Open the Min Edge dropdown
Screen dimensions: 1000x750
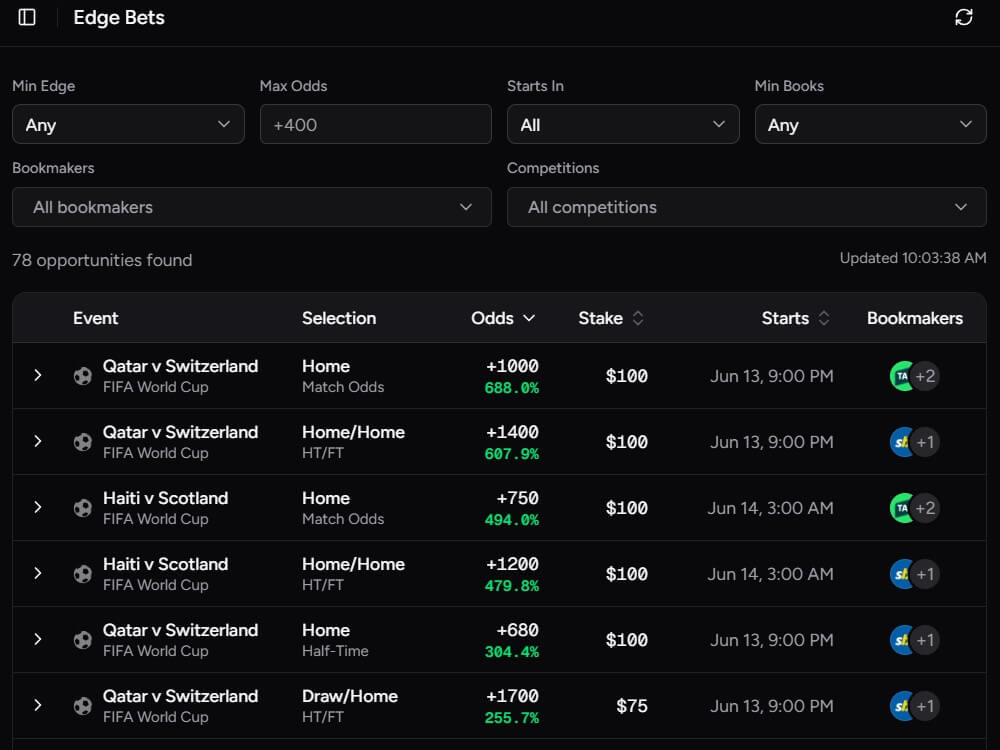click(x=128, y=124)
